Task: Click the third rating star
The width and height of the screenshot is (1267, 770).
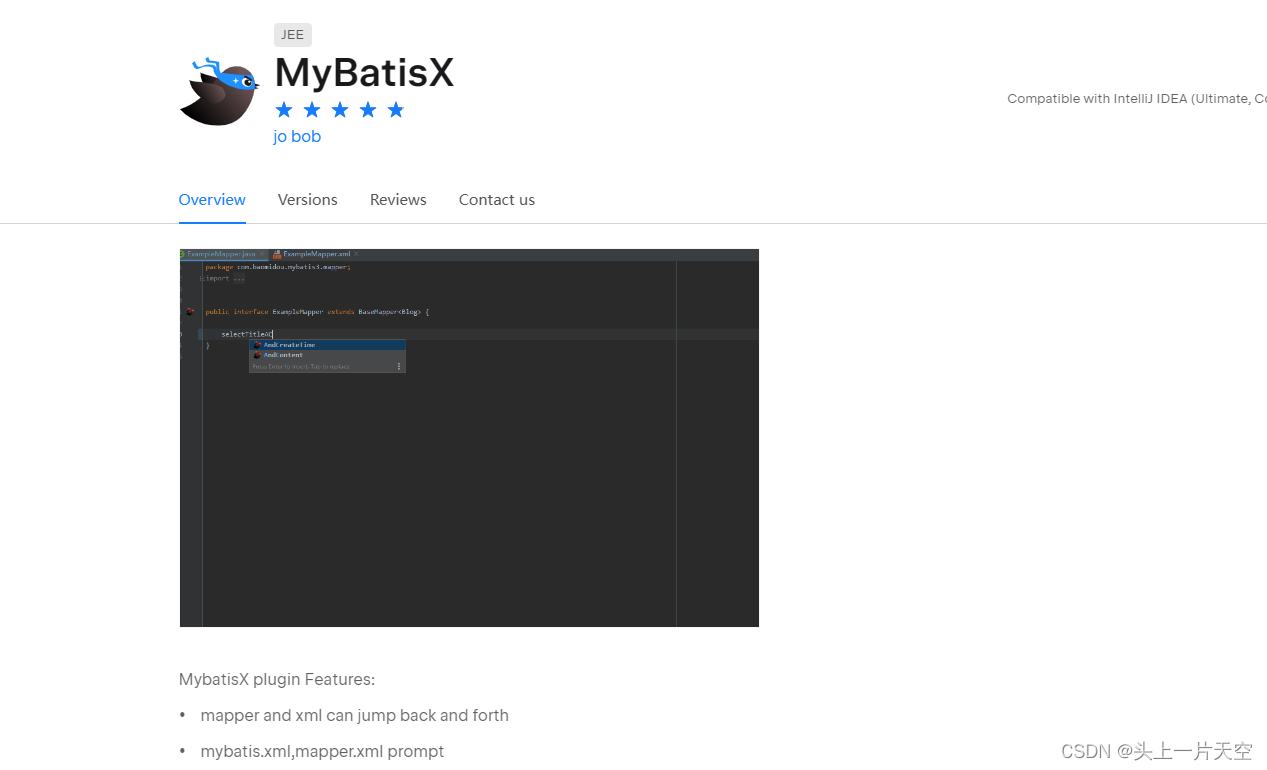Action: pyautogui.click(x=340, y=110)
